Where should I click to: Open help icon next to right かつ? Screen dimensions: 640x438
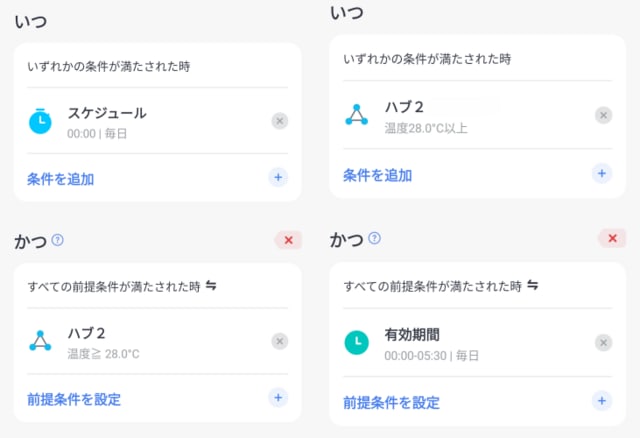tap(374, 238)
